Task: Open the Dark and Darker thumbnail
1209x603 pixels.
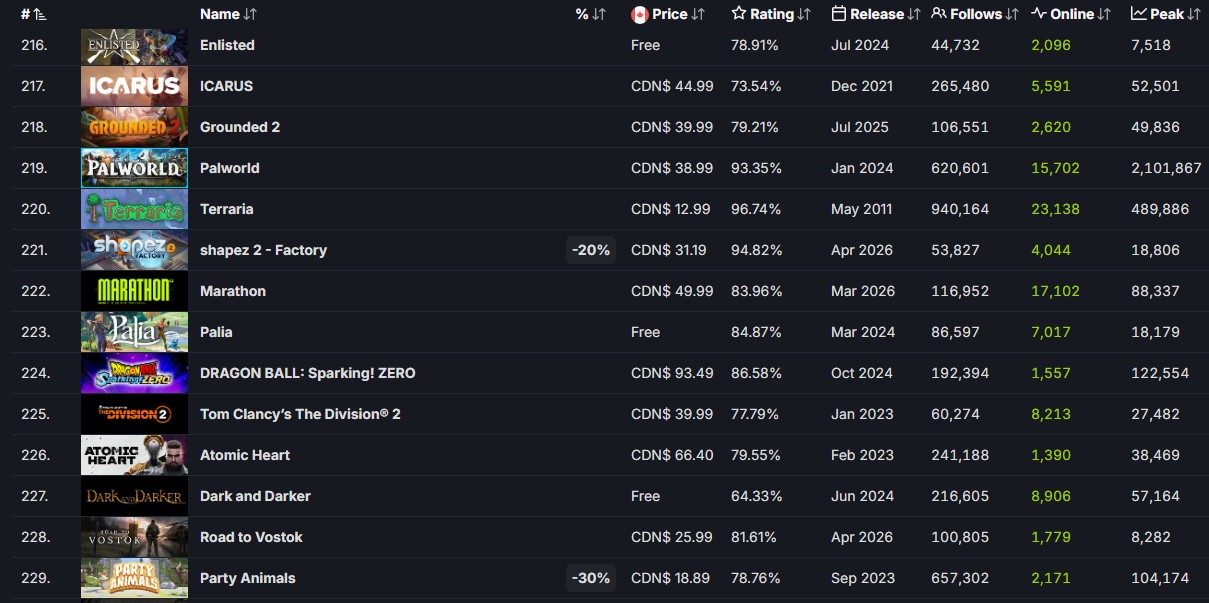Action: pyautogui.click(x=134, y=496)
